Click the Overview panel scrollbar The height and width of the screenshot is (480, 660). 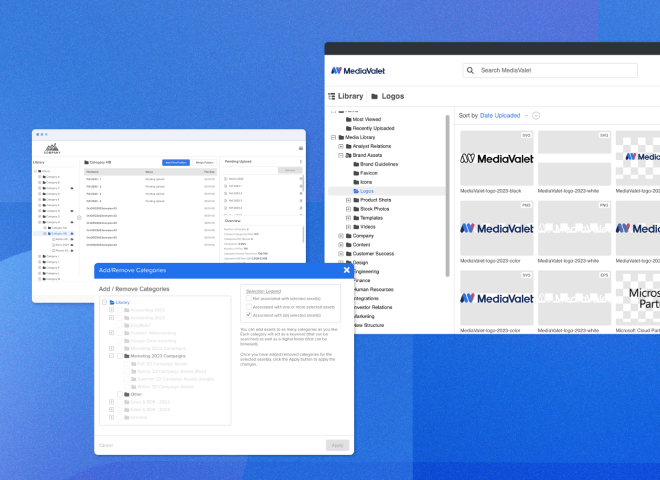pyautogui.click(x=303, y=235)
